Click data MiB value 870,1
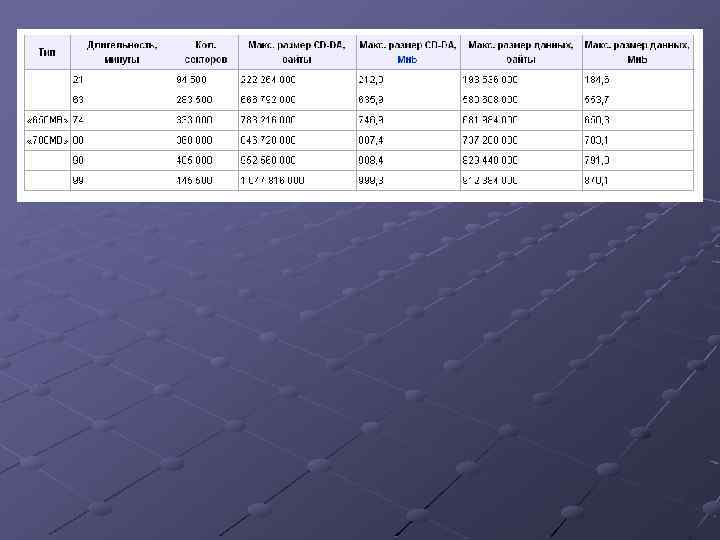The image size is (720, 540). tap(596, 180)
